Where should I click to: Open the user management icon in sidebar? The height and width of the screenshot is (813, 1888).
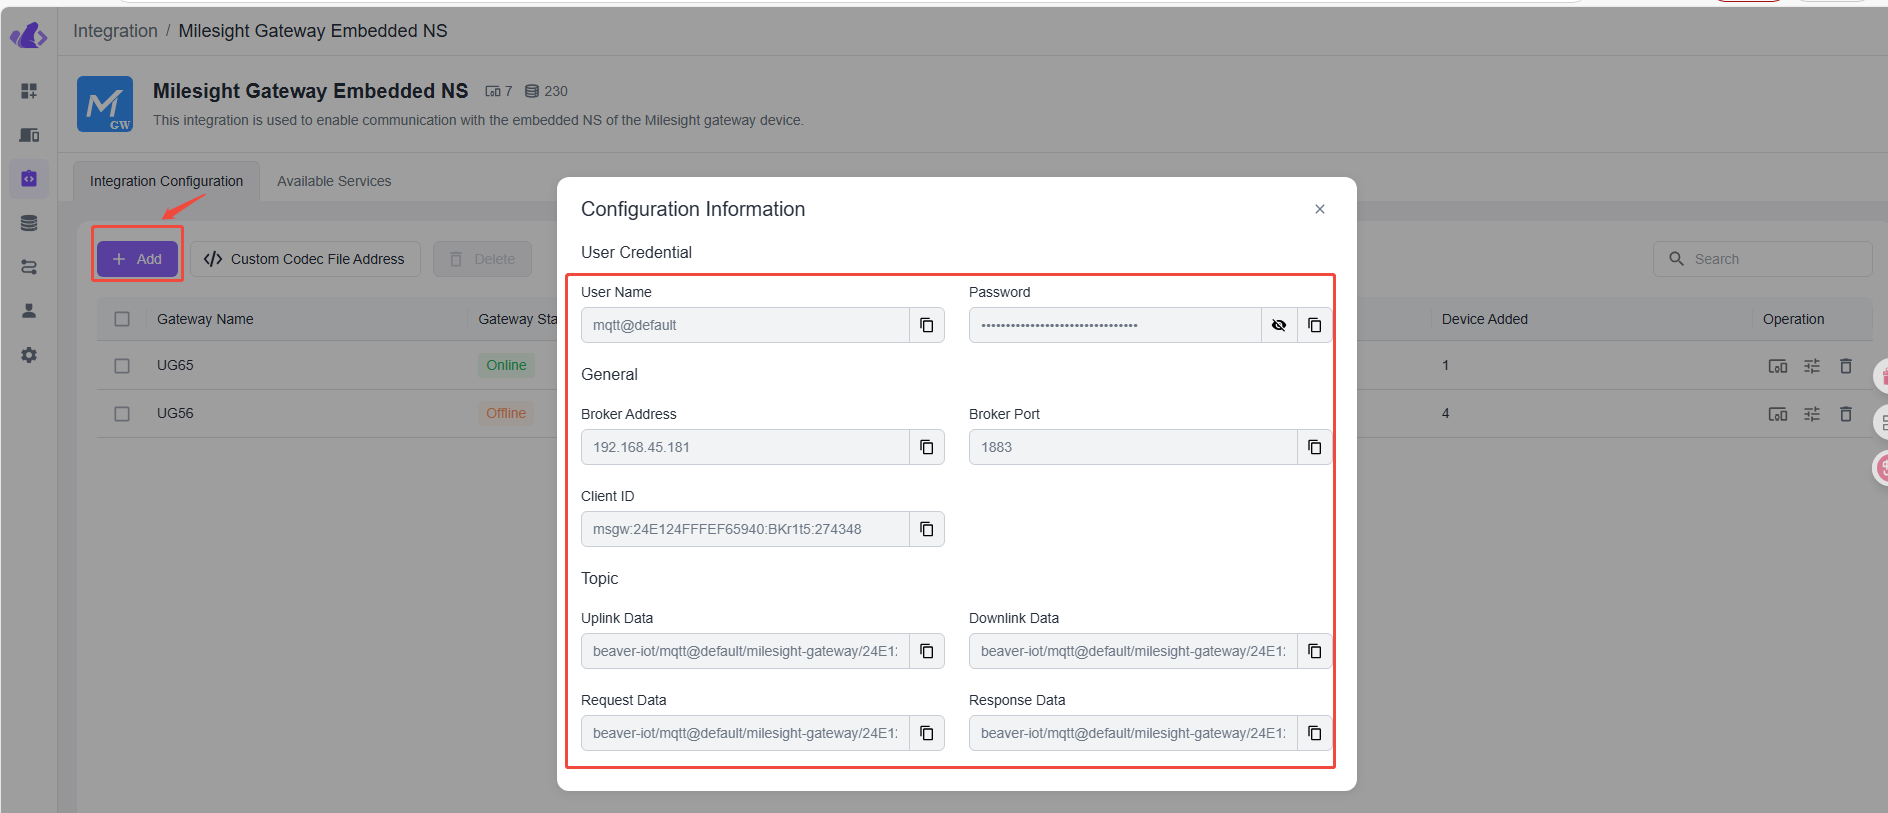[29, 311]
